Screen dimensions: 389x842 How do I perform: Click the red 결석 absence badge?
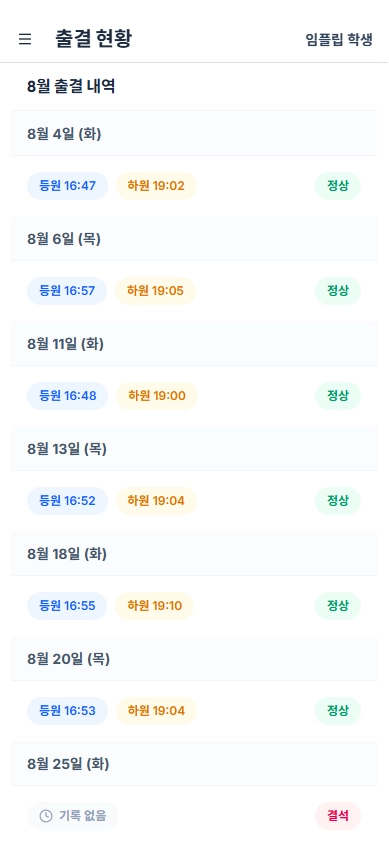338,816
